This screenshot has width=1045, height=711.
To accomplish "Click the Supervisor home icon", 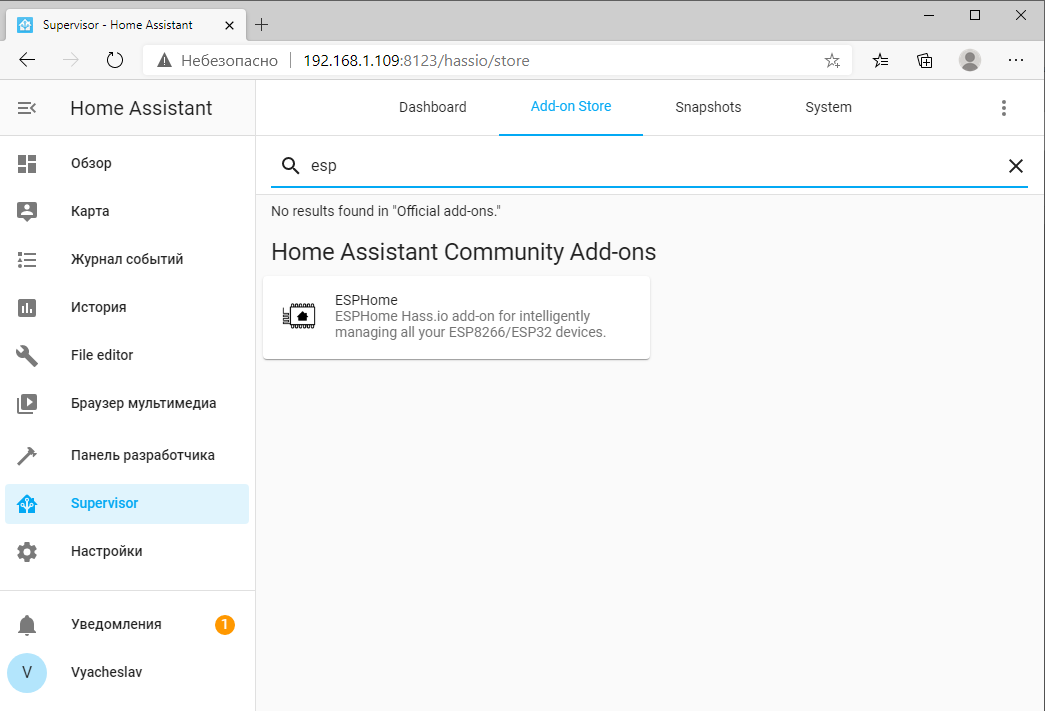I will tap(27, 504).
